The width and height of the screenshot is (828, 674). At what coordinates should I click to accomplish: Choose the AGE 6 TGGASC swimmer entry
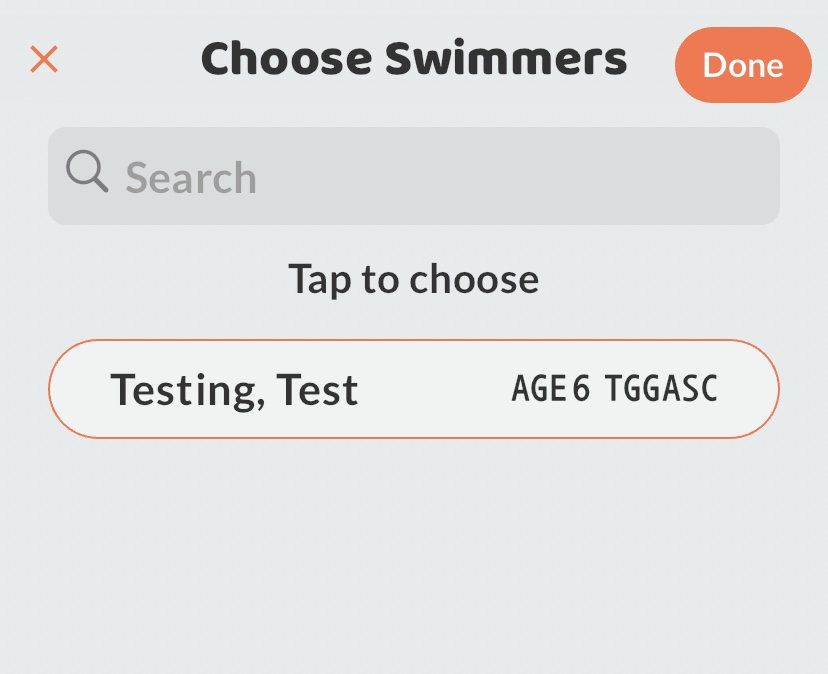(414, 389)
